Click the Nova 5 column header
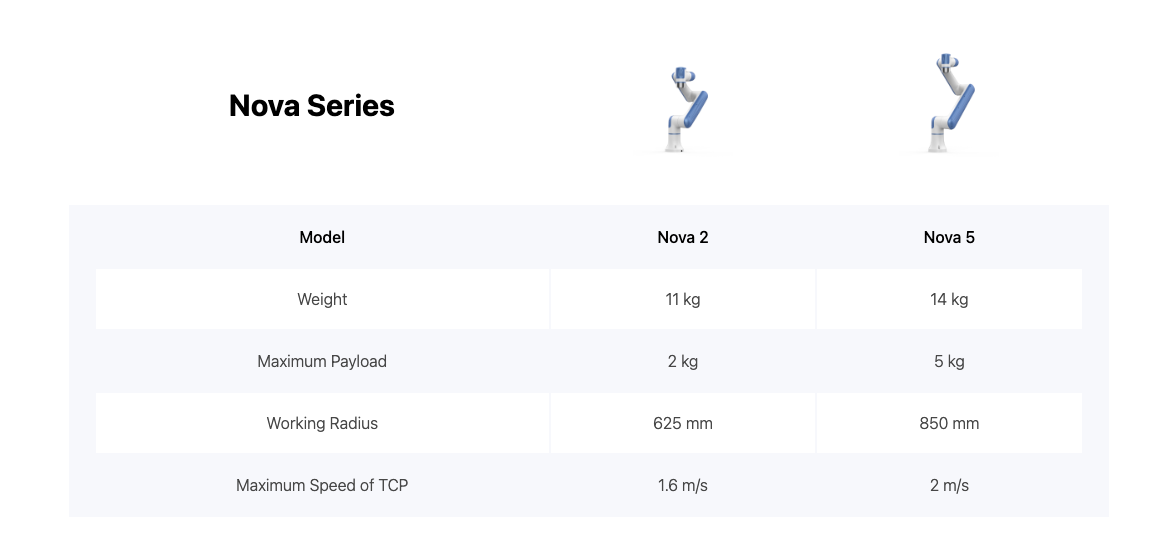Screen dimensions: 1166x536 tap(949, 237)
